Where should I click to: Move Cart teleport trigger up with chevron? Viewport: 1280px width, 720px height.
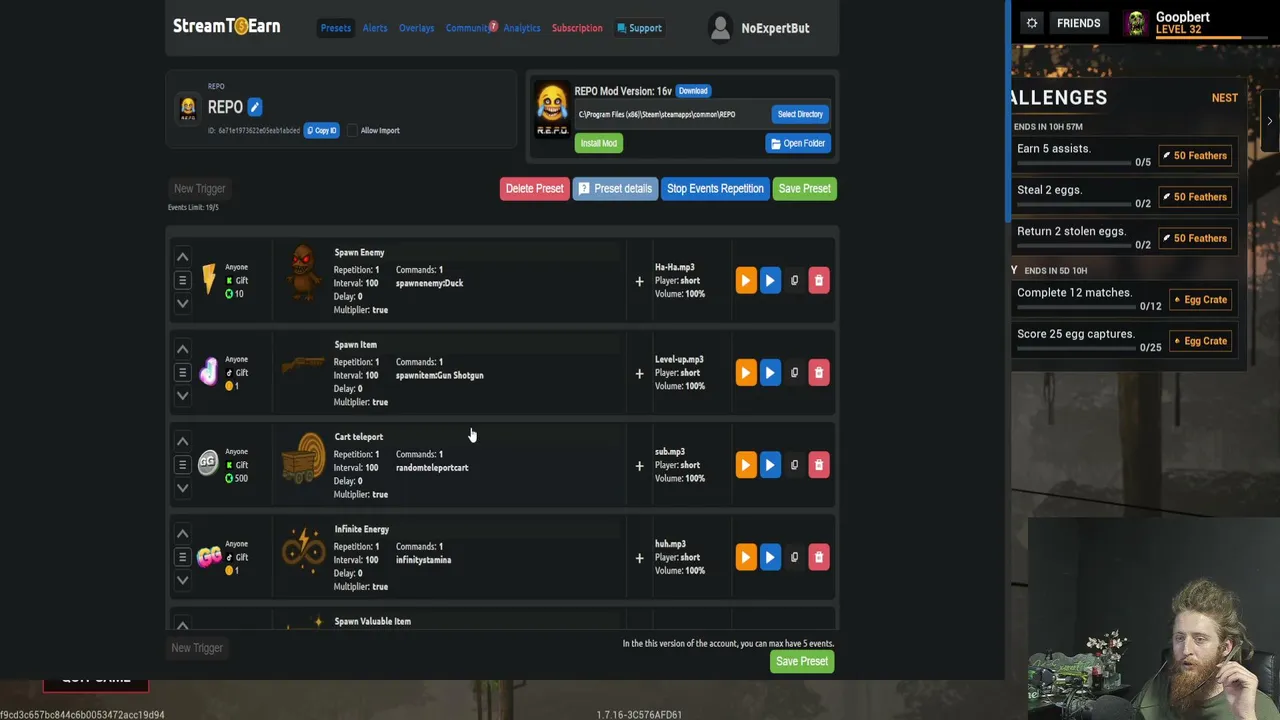pyautogui.click(x=182, y=442)
